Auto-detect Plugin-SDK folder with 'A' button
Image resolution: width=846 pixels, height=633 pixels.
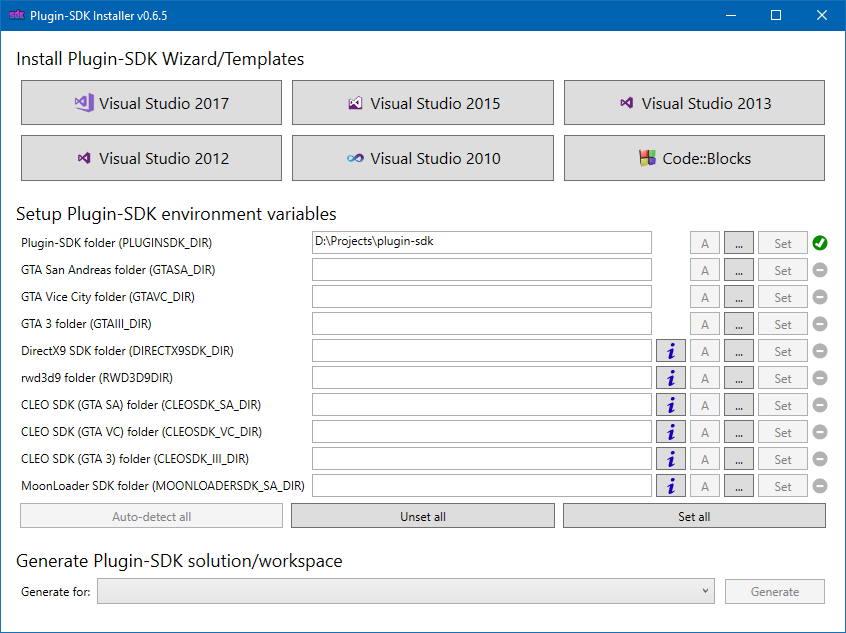(x=705, y=243)
